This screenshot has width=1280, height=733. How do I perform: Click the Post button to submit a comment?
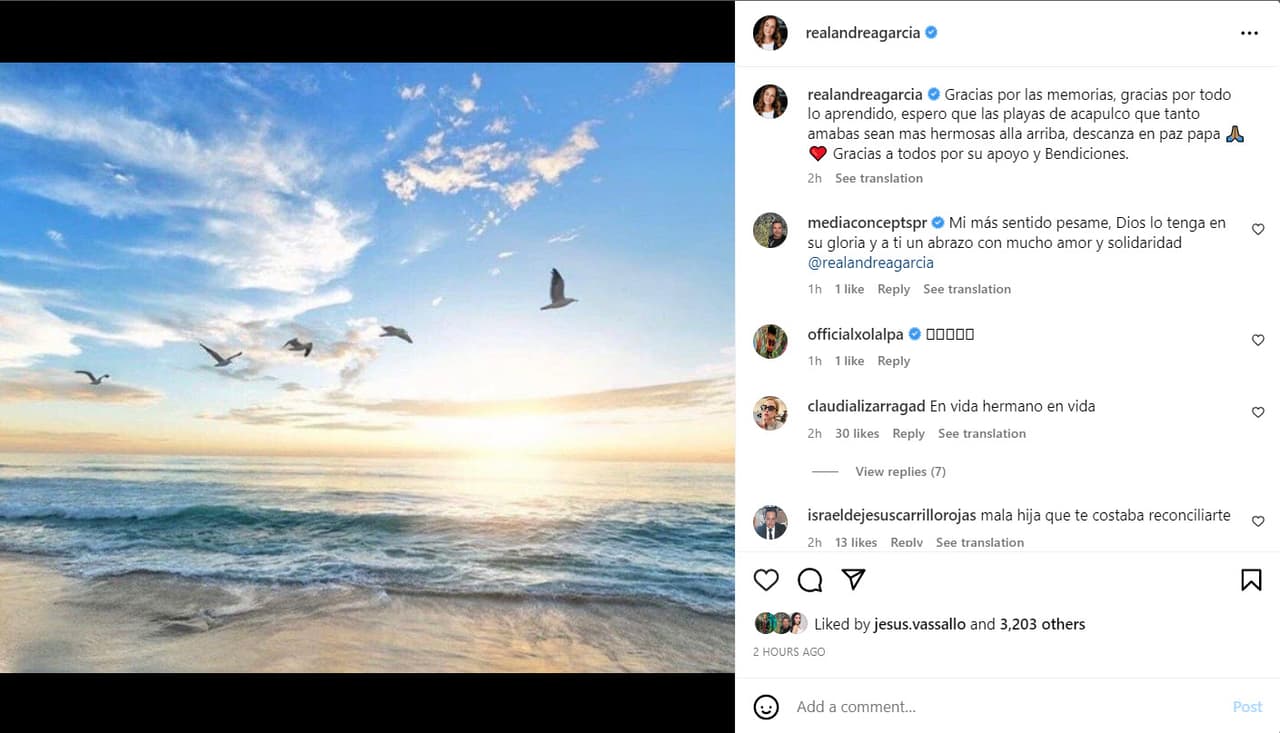point(1247,706)
